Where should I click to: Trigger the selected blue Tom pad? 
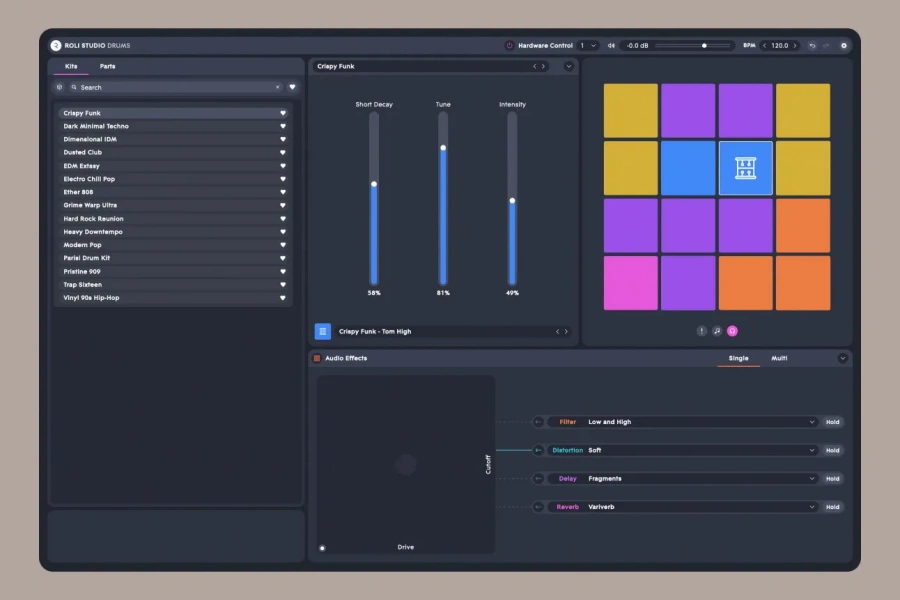pos(746,168)
